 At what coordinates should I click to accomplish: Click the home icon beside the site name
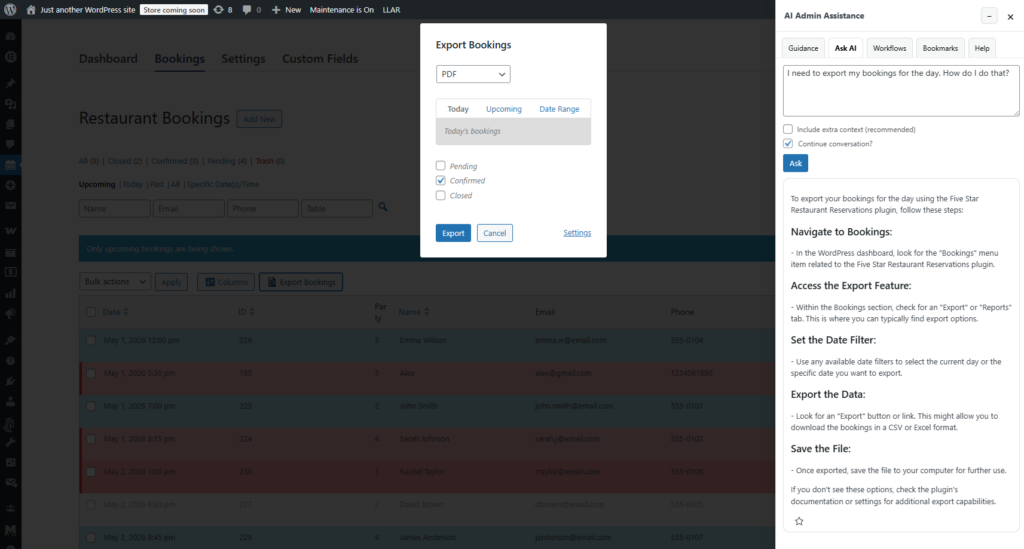[x=31, y=10]
